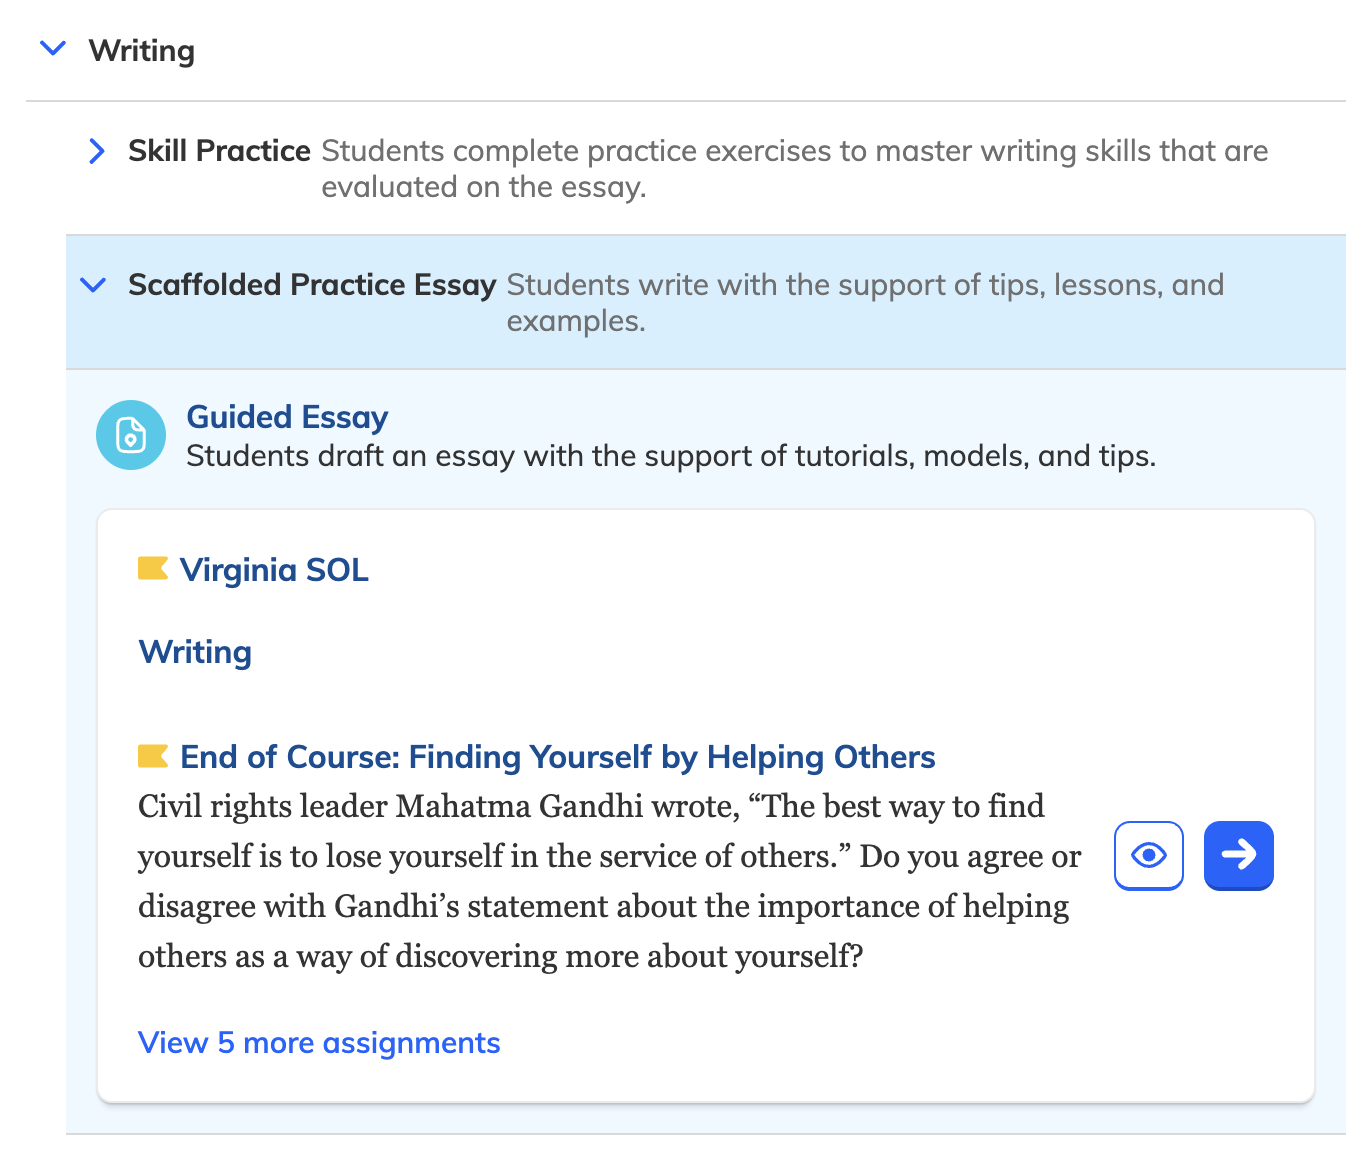The width and height of the screenshot is (1372, 1156).
Task: Select the Scaffolded Practice Essay label
Action: pos(312,285)
